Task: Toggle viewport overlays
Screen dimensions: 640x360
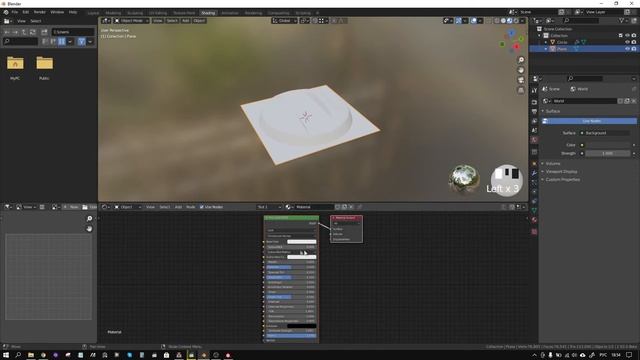Action: (473, 20)
